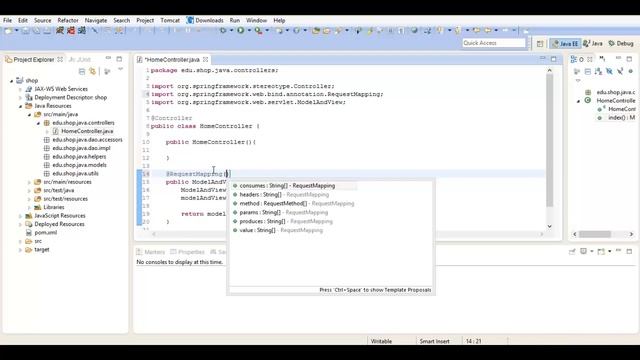This screenshot has height=360, width=640.
Task: Toggle Hide Non-Public Members in Outline toolbar
Action: click(631, 71)
